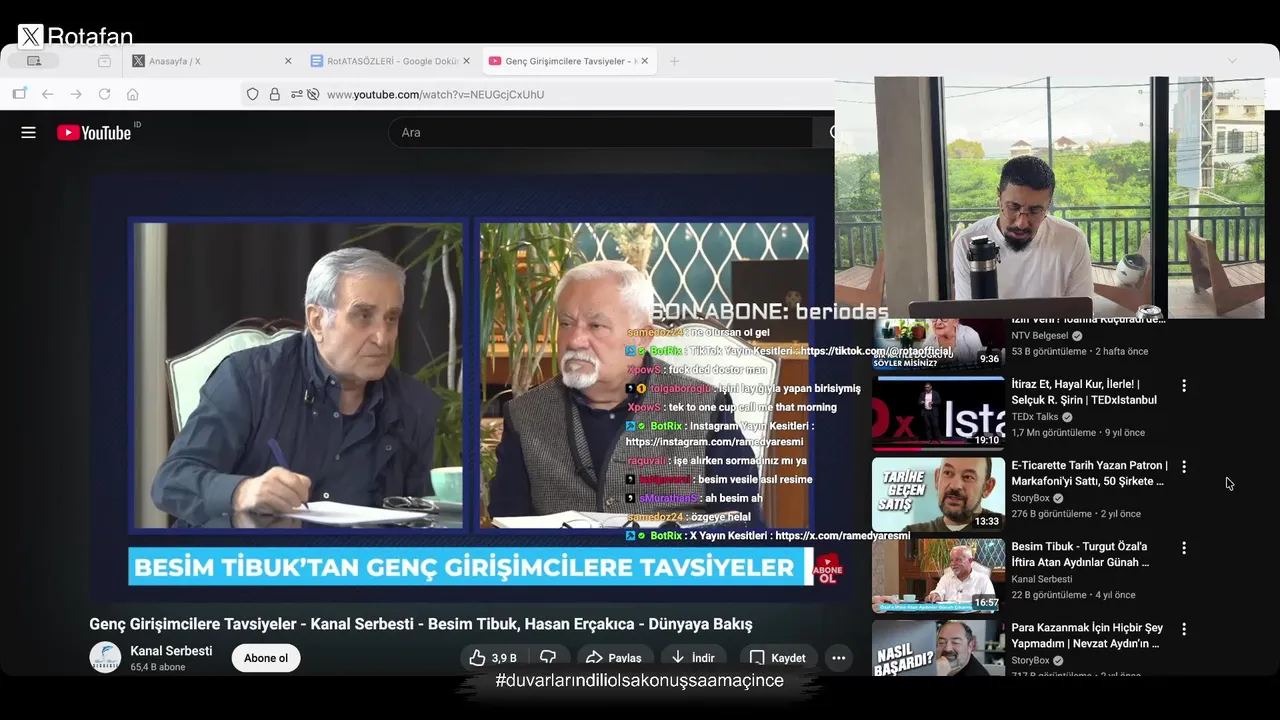Click the YouTube search box
The image size is (1280, 720).
tap(600, 132)
